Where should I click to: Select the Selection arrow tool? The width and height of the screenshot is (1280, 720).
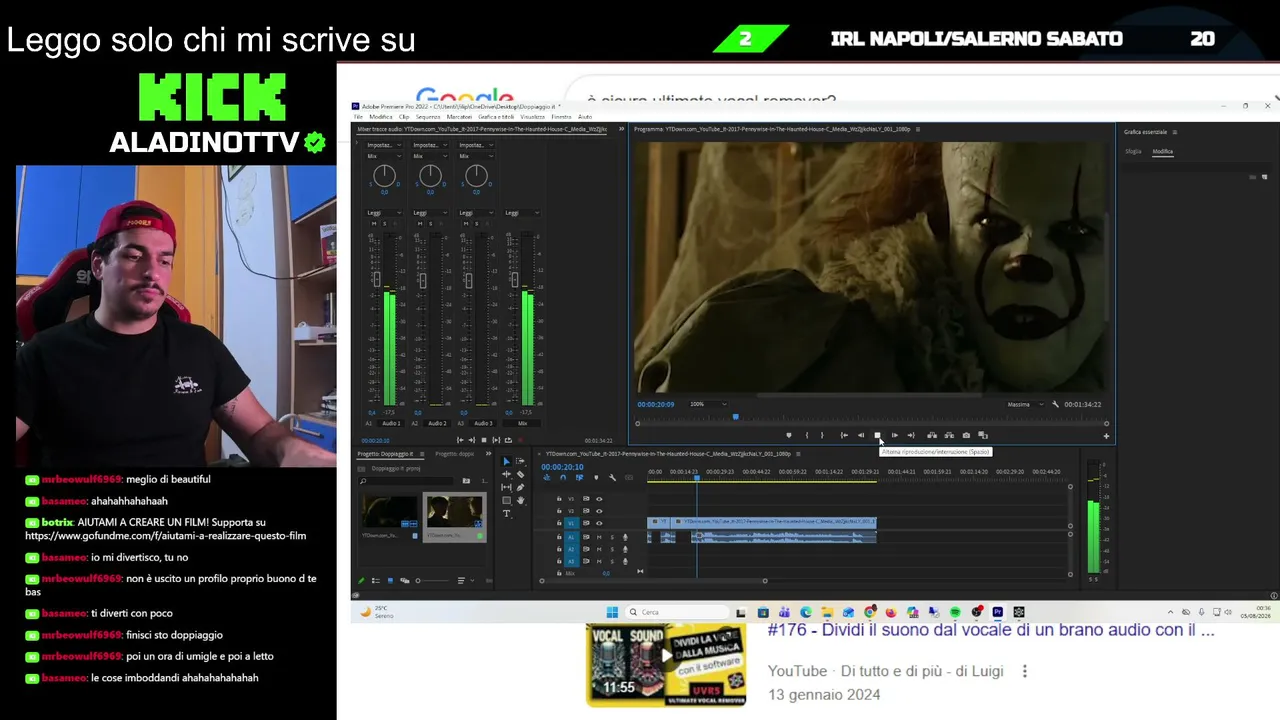point(506,461)
